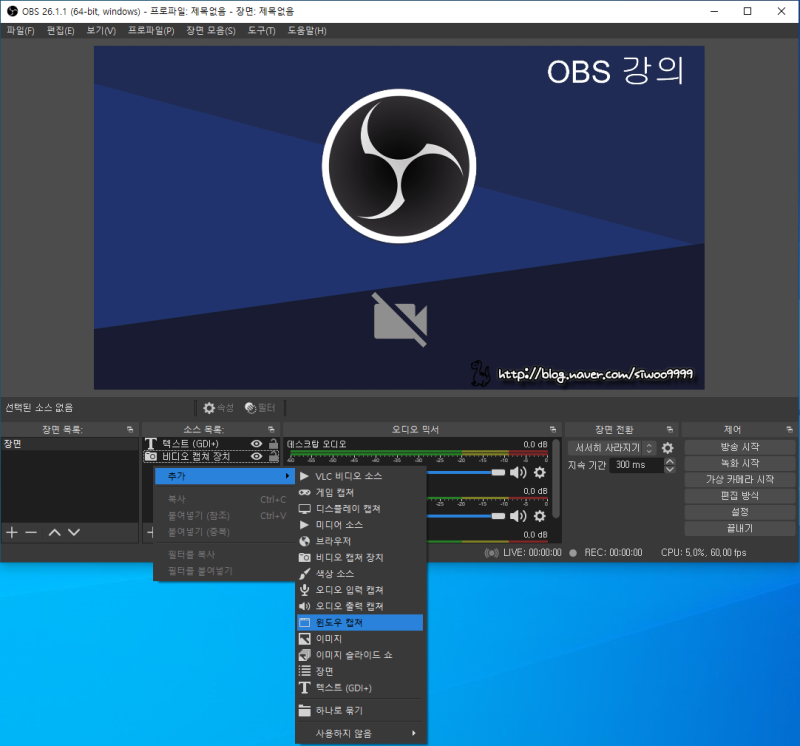Click the 방송 시작 button

(x=739, y=447)
